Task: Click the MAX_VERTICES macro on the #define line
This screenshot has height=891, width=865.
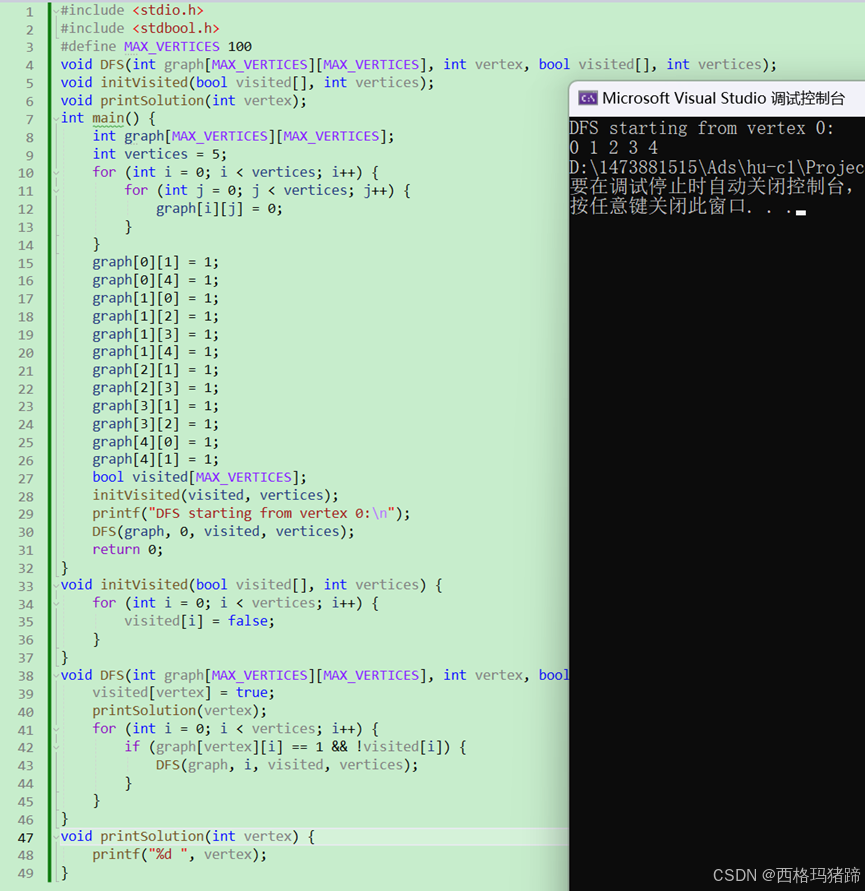Action: tap(172, 47)
